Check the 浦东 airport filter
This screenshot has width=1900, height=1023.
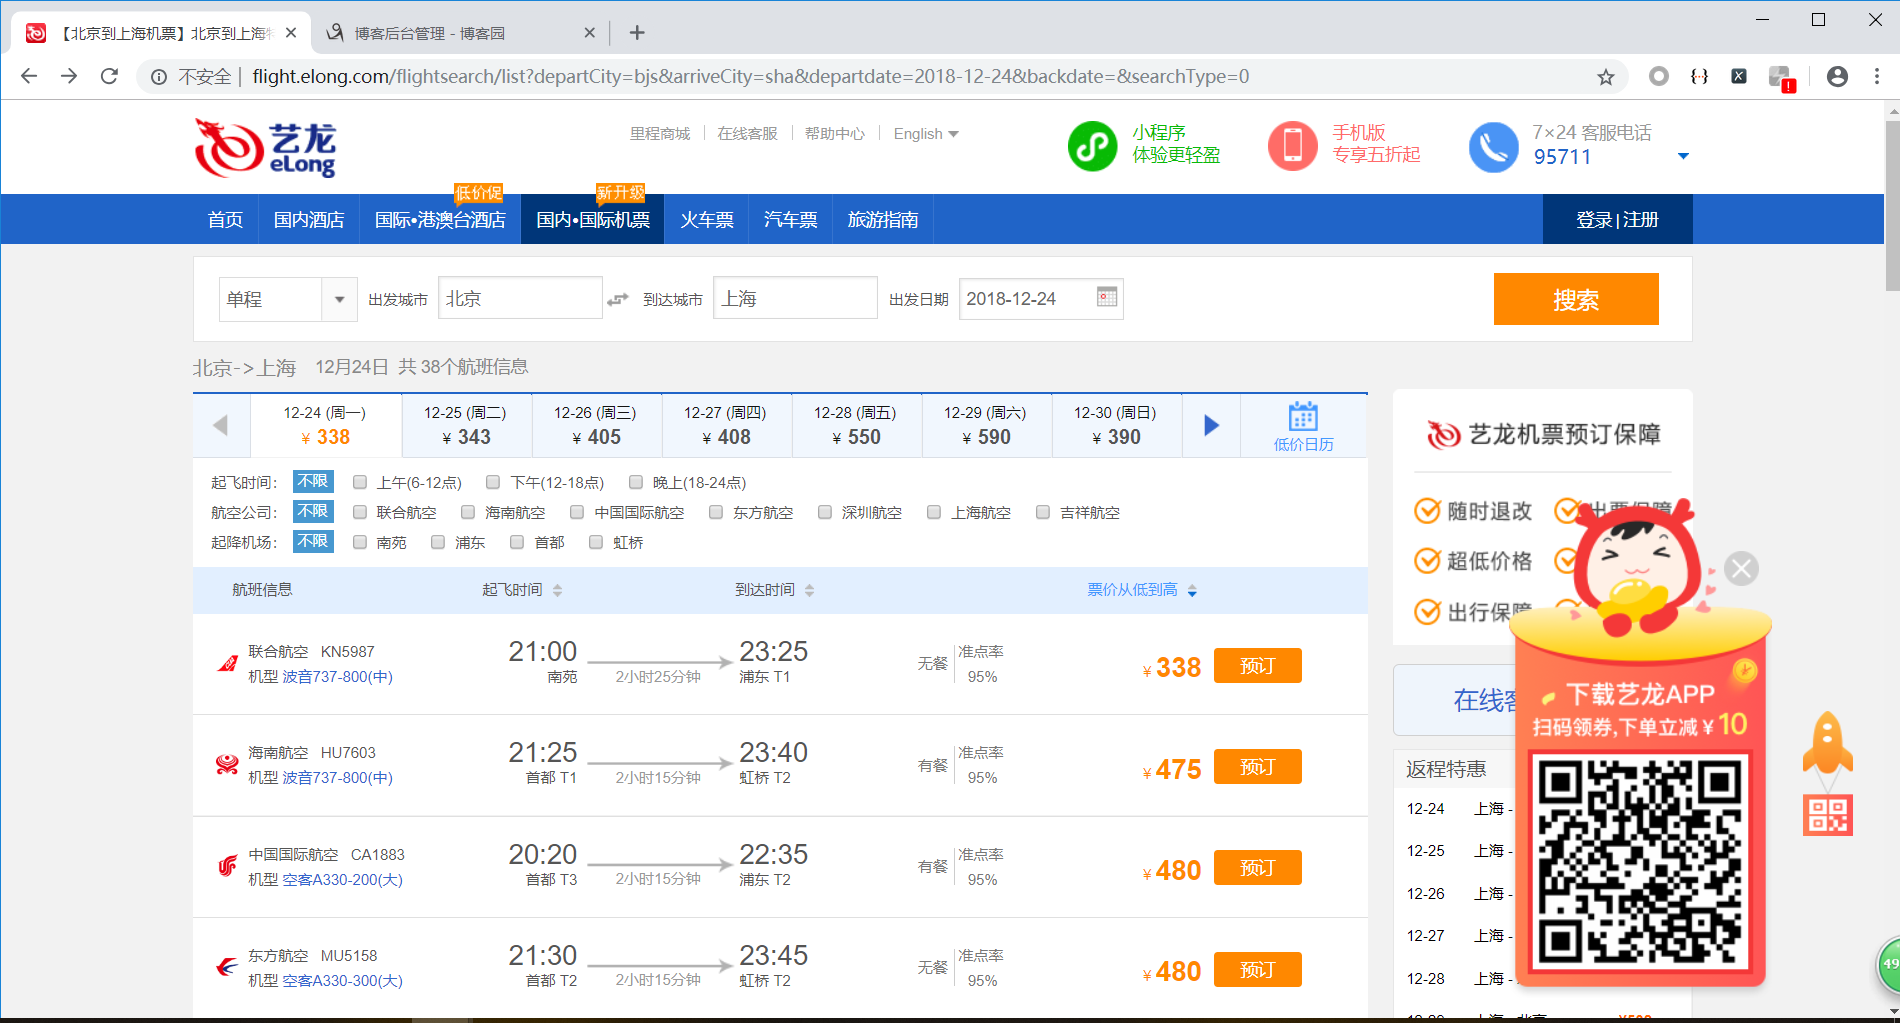click(x=438, y=543)
